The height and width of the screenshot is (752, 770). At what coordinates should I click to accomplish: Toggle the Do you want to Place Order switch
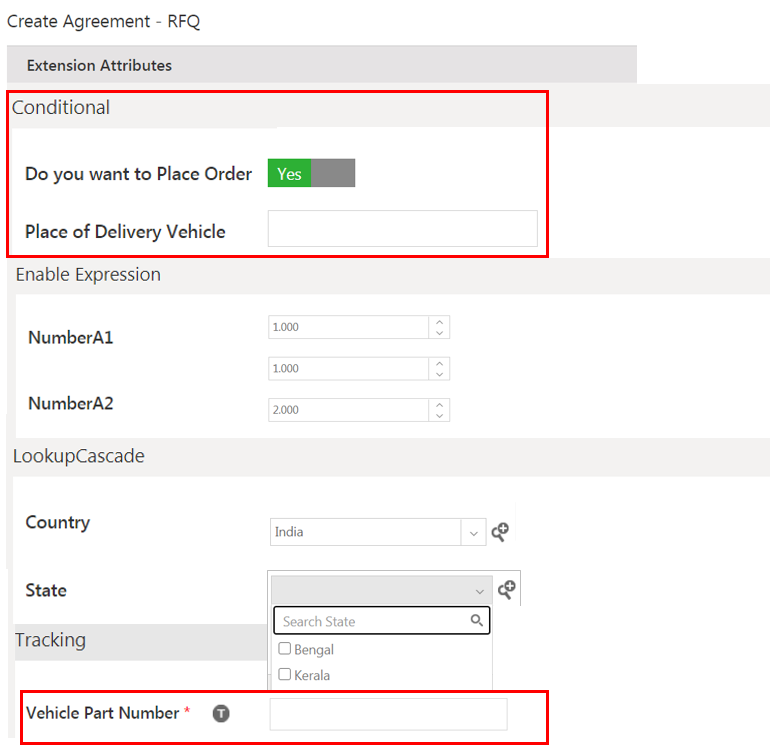311,173
